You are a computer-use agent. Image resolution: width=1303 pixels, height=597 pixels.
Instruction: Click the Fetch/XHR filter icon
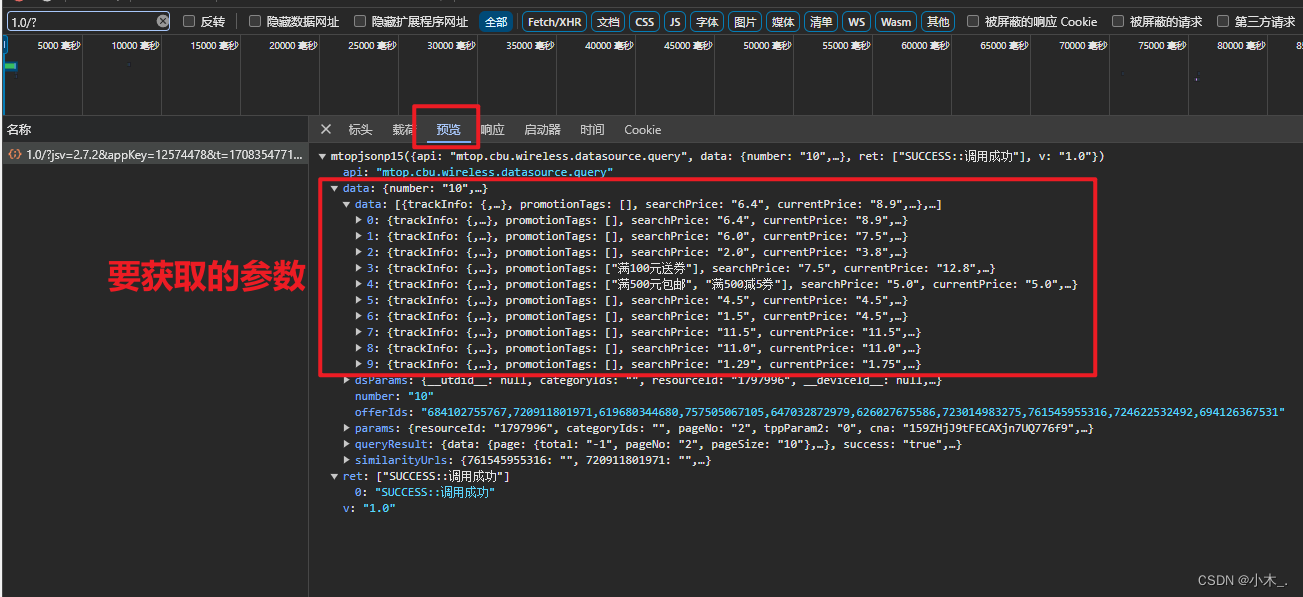(554, 20)
